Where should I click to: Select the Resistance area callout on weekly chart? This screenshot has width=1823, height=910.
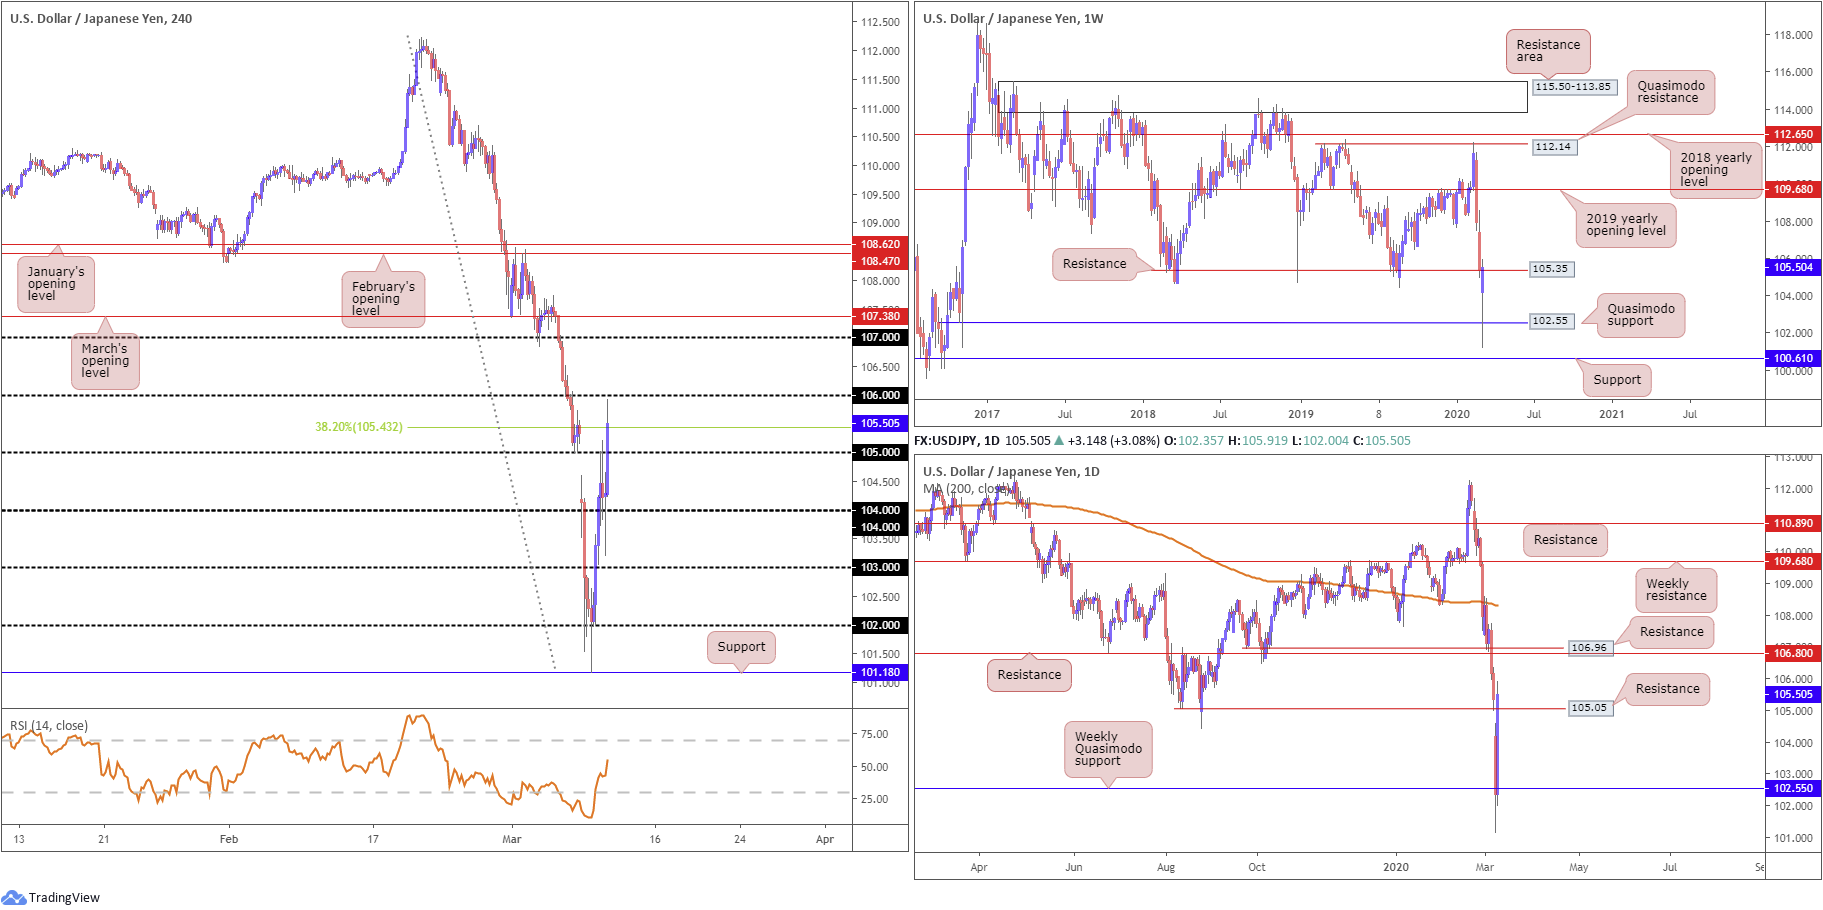[1548, 51]
